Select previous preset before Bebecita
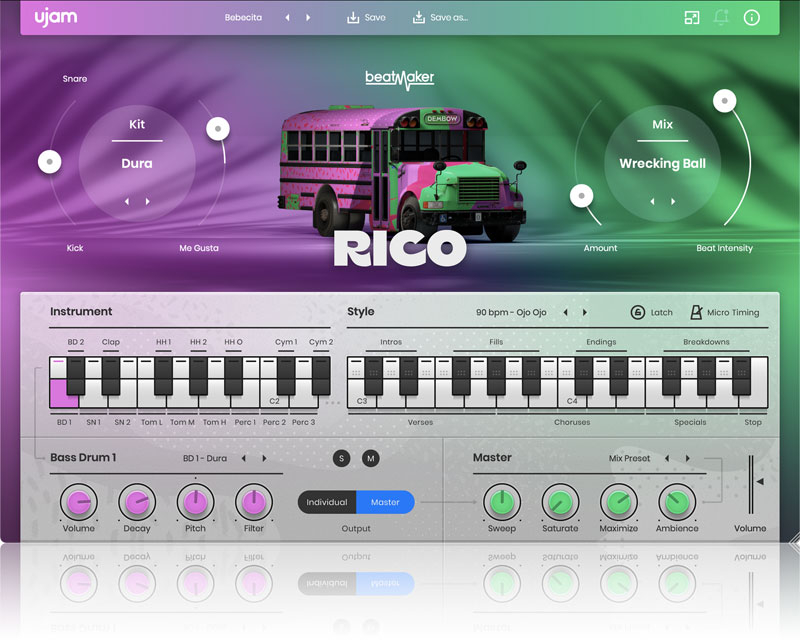Image resolution: width=800 pixels, height=643 pixels. click(287, 18)
